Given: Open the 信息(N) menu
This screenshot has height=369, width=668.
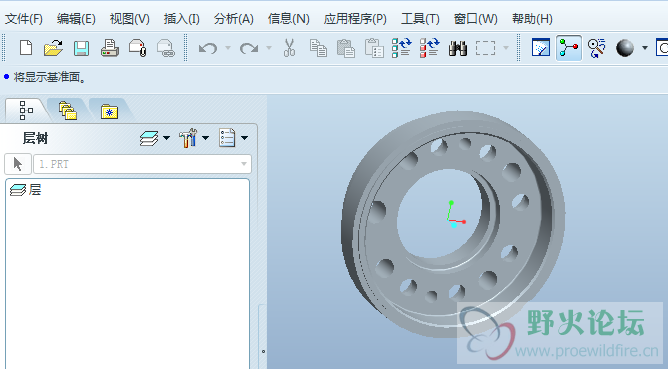Looking at the screenshot, I should click(x=288, y=19).
